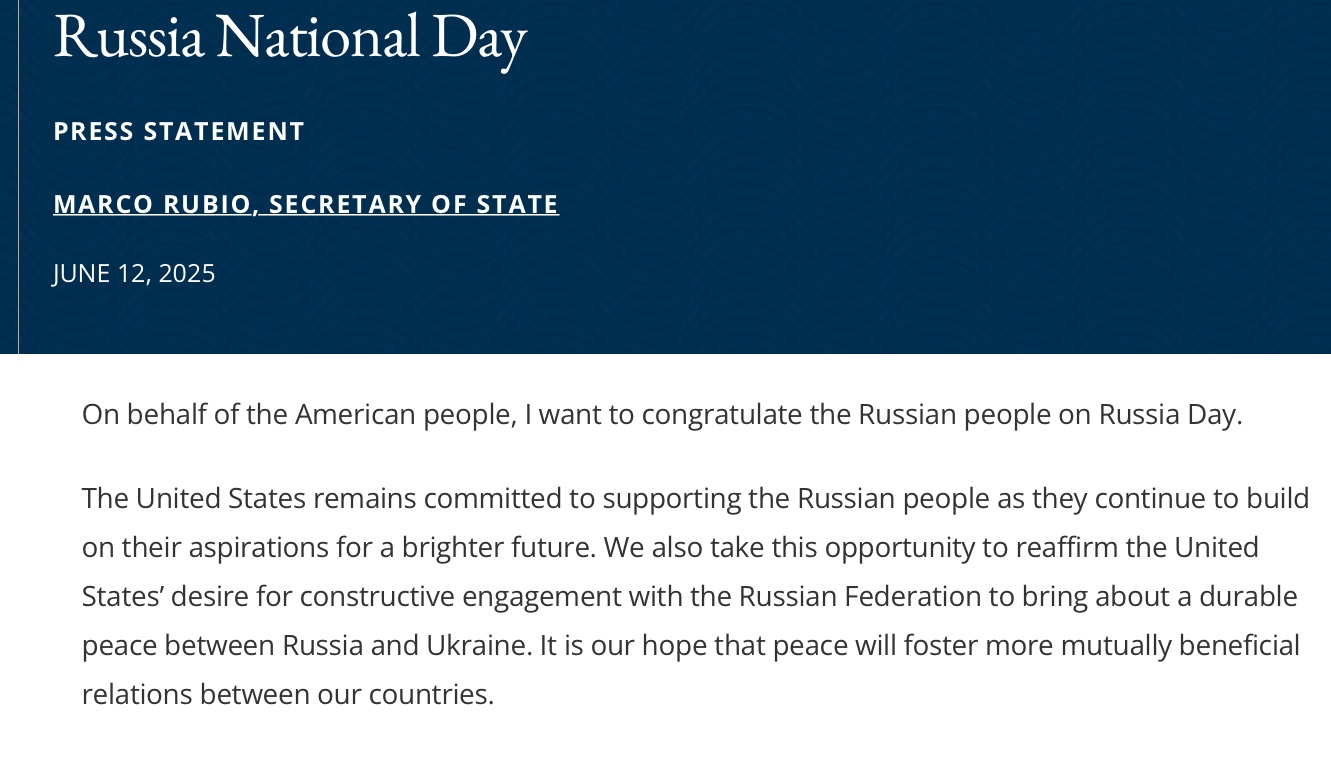Click the words 'American people' in first paragraph
This screenshot has height=767, width=1331.
(x=405, y=414)
